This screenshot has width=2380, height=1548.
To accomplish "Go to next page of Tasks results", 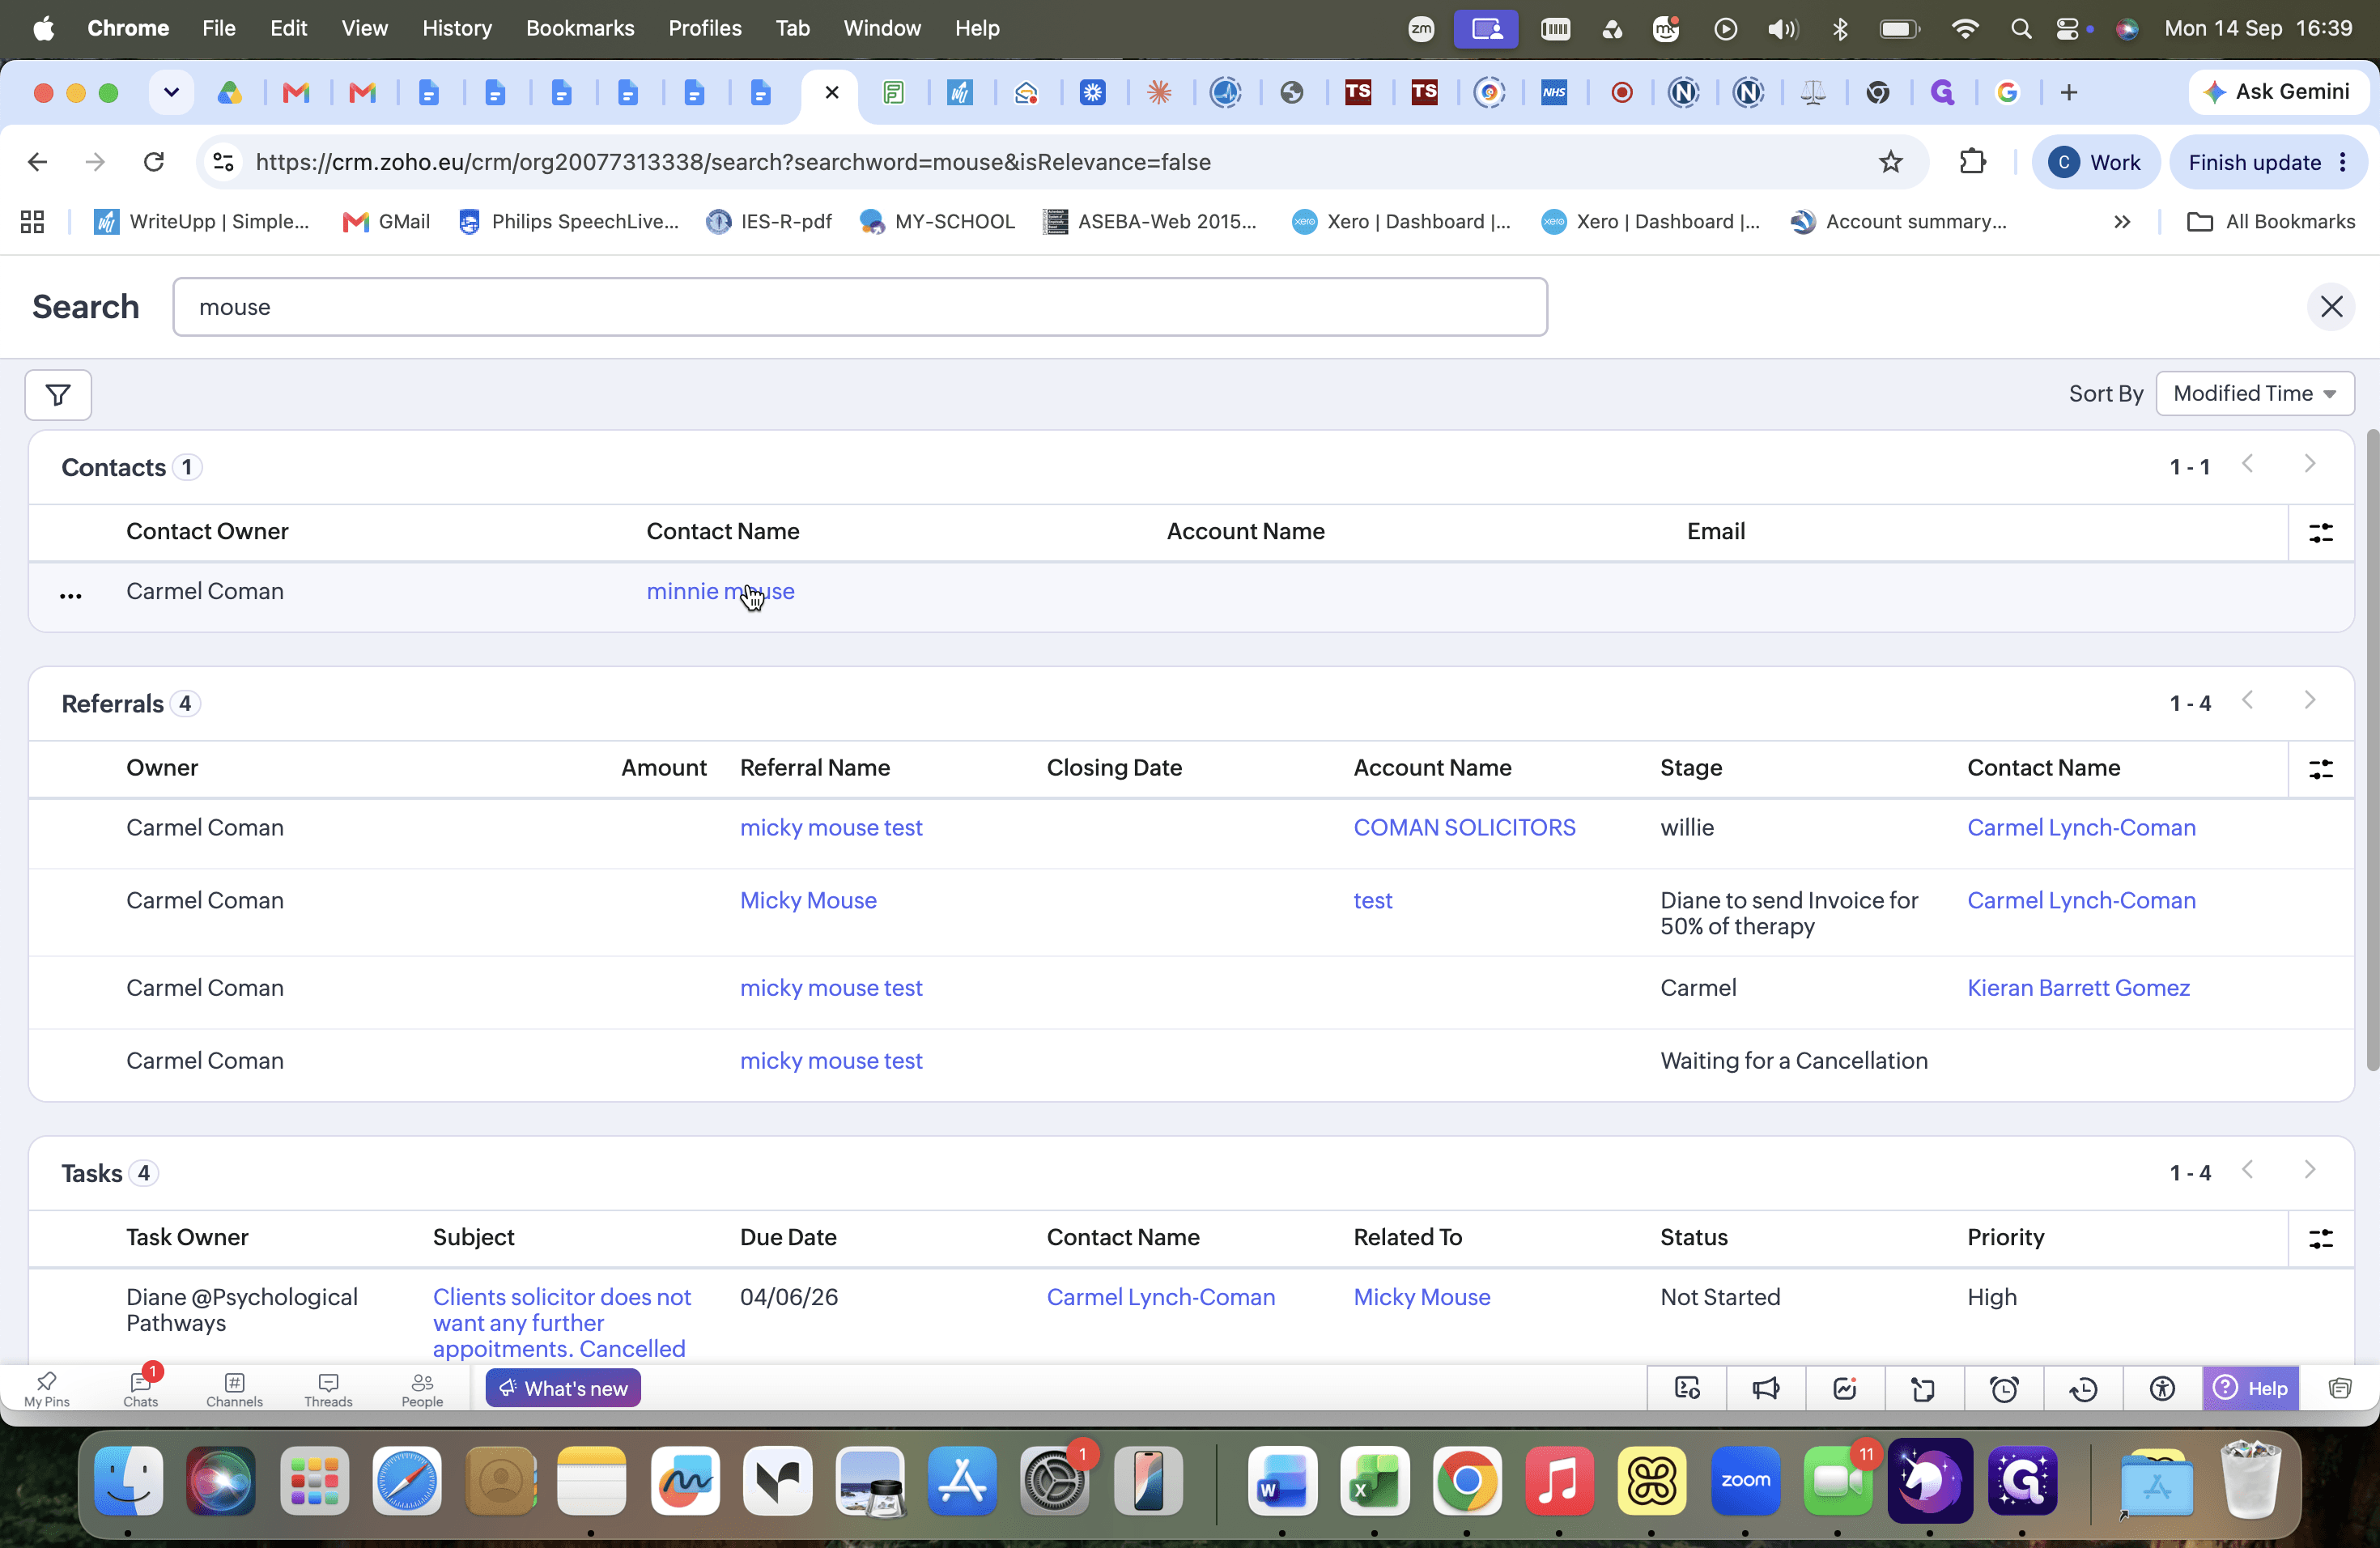I will click(2309, 1170).
